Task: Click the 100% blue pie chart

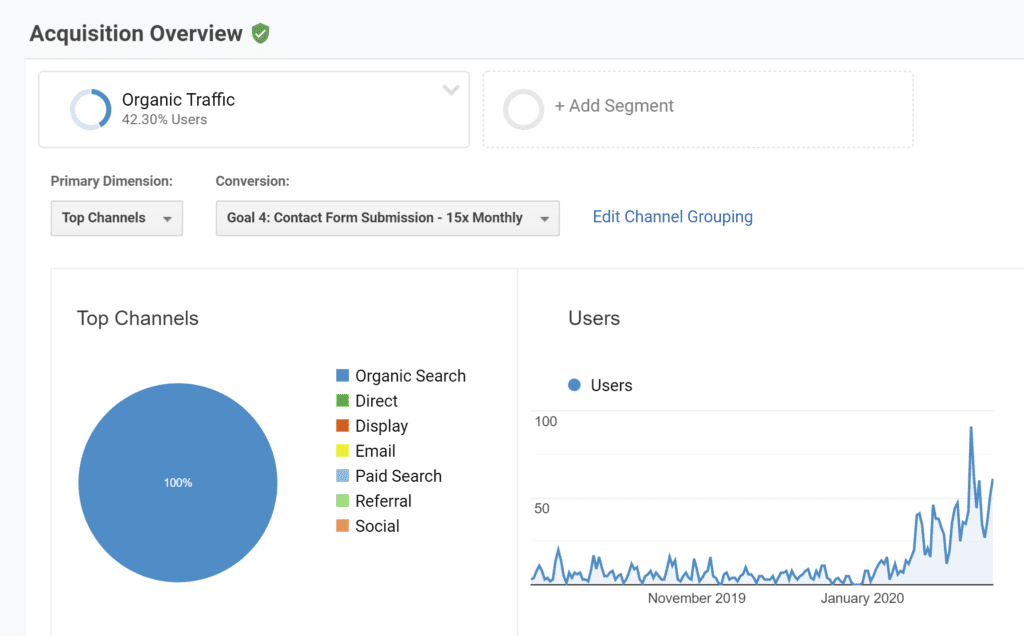Action: (178, 483)
